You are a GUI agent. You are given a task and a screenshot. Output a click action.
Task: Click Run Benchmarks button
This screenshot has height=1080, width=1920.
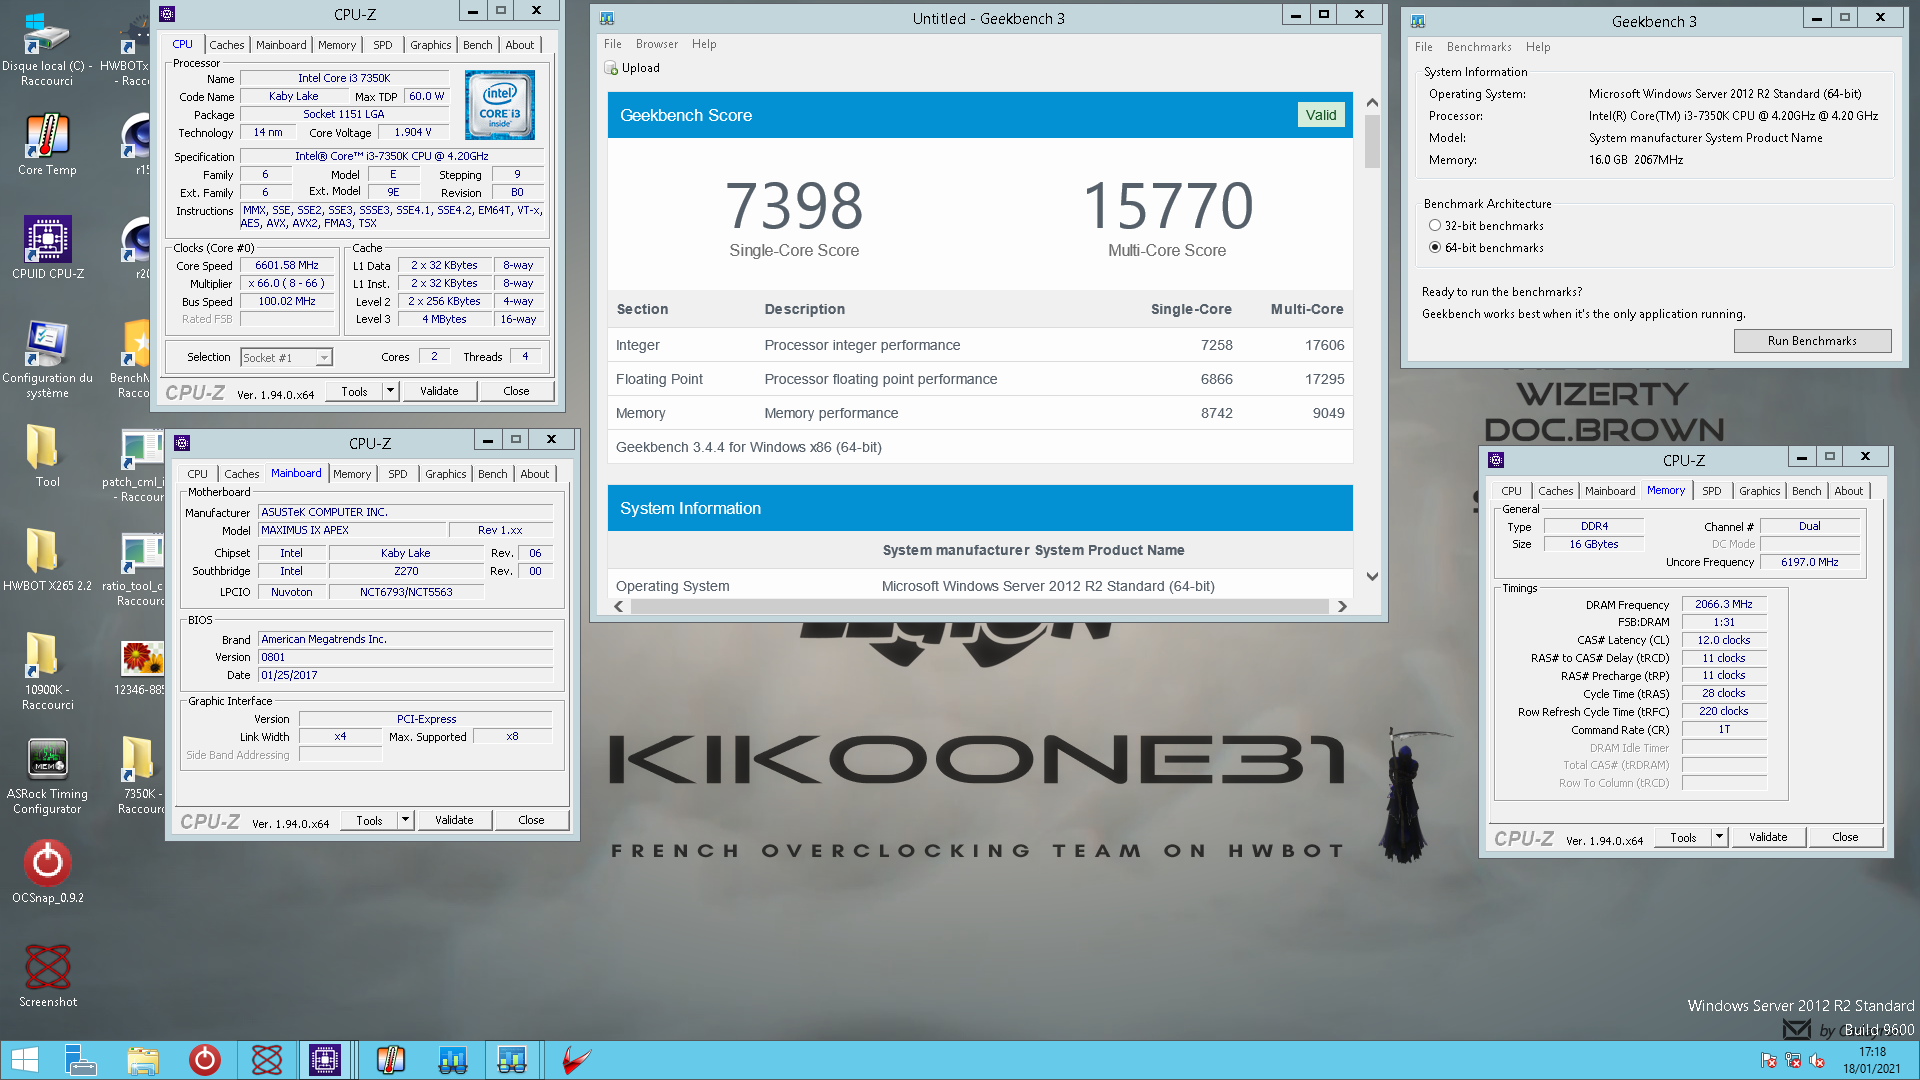[1812, 341]
